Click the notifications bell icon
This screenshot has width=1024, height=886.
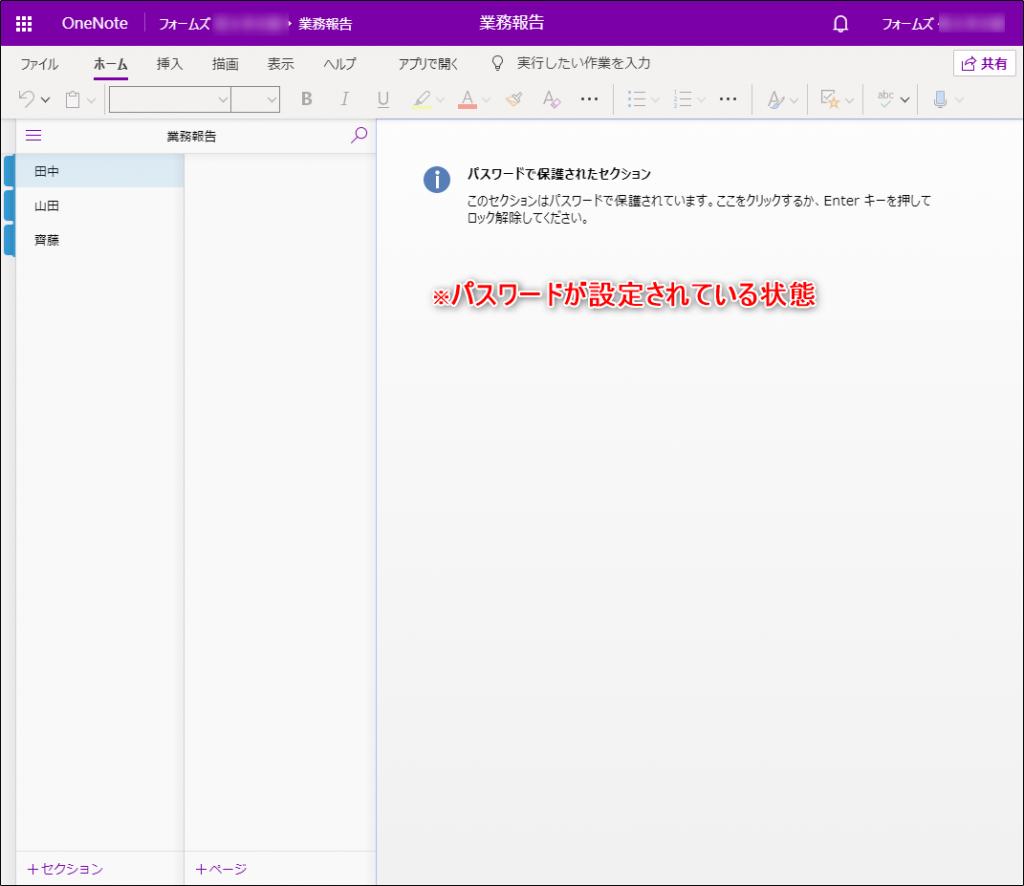[x=840, y=24]
